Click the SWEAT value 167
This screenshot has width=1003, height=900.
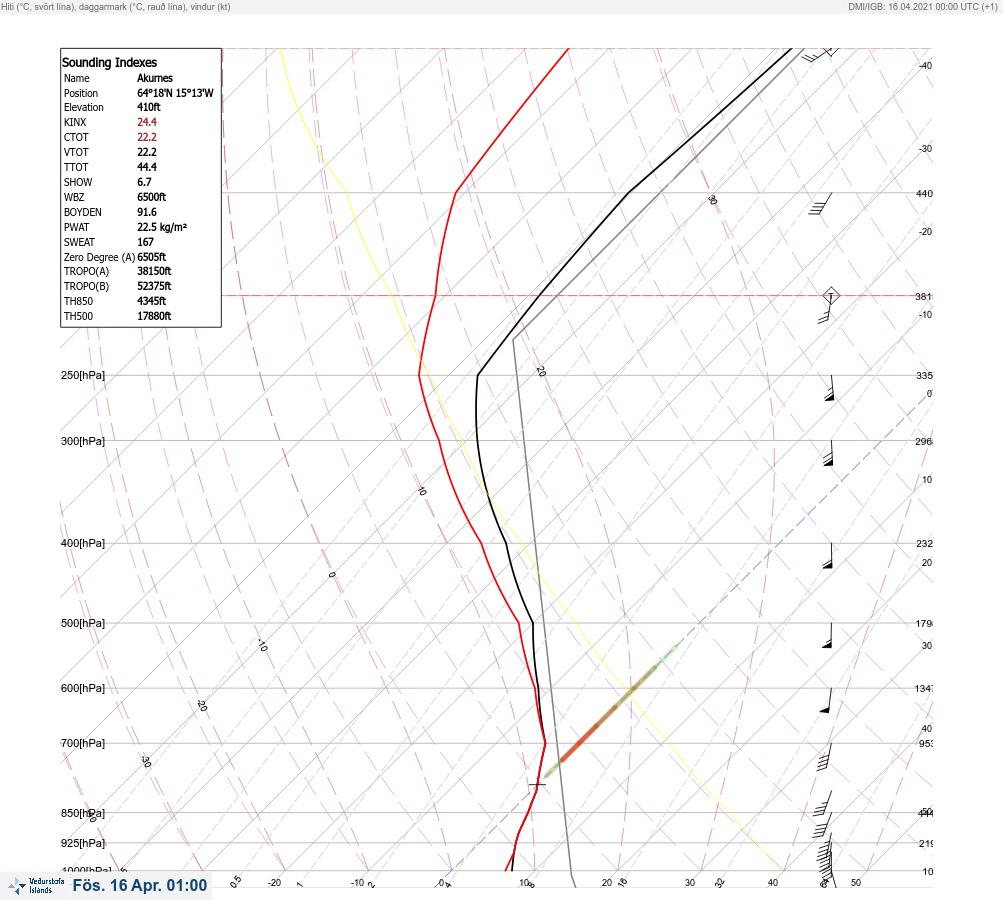tap(145, 242)
